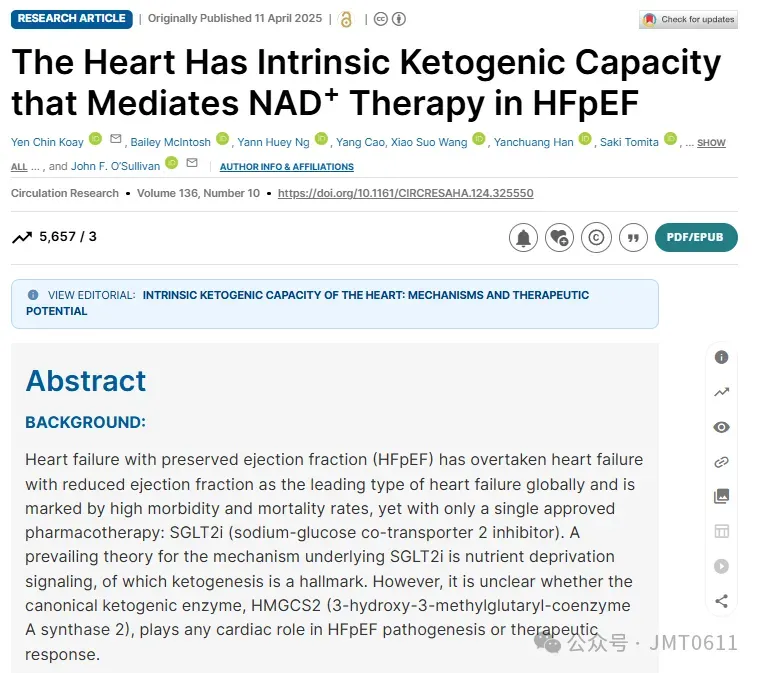762x673 pixels.
Task: Email author John F. O'Sullivan envelope icon
Action: pos(192,164)
